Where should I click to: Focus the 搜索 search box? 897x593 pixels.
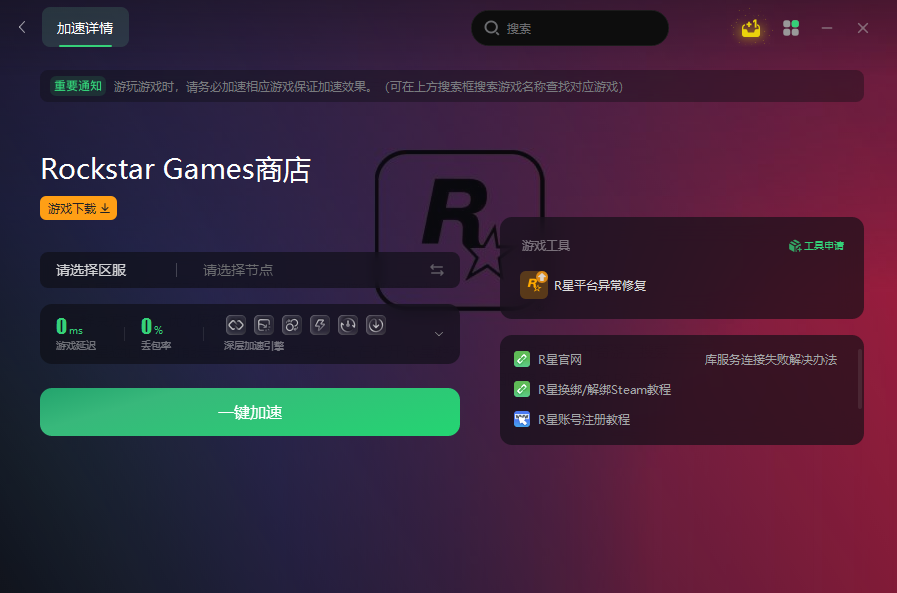570,28
